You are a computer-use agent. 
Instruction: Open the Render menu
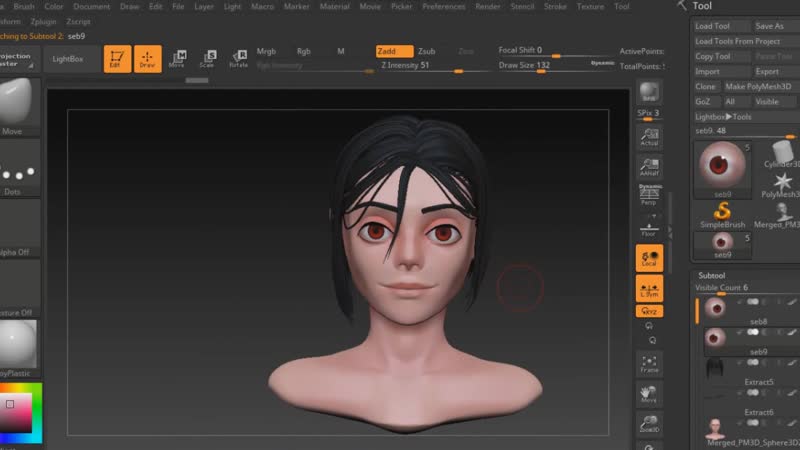coord(488,7)
